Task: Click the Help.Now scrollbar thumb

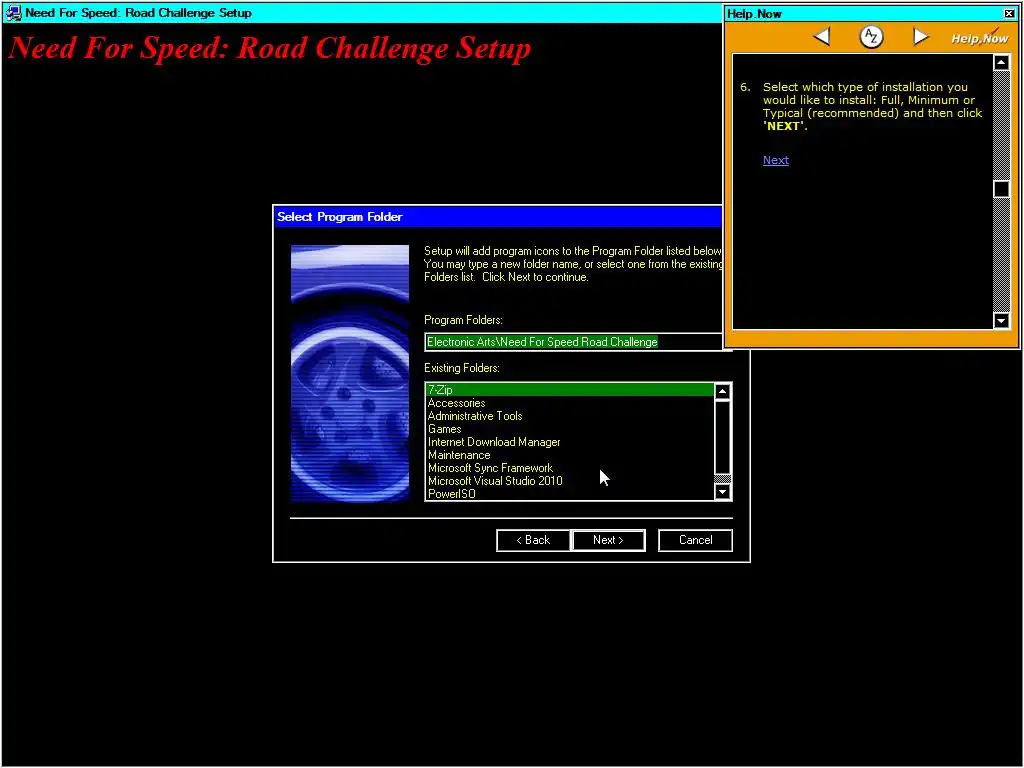Action: click(1001, 189)
